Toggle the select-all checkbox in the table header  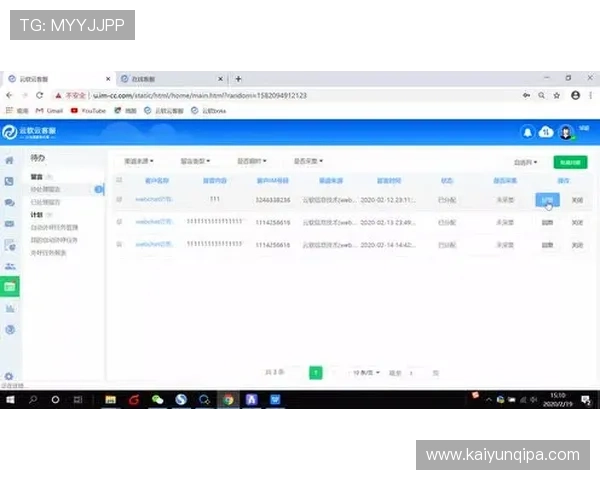[119, 180]
